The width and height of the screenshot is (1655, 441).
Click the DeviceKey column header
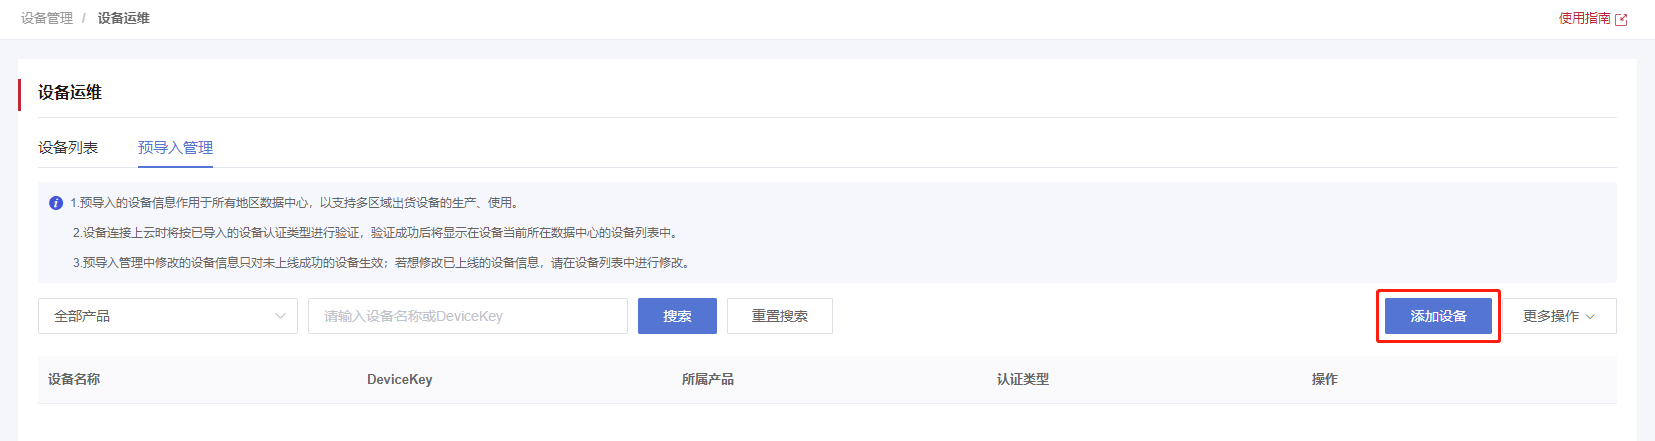click(400, 379)
